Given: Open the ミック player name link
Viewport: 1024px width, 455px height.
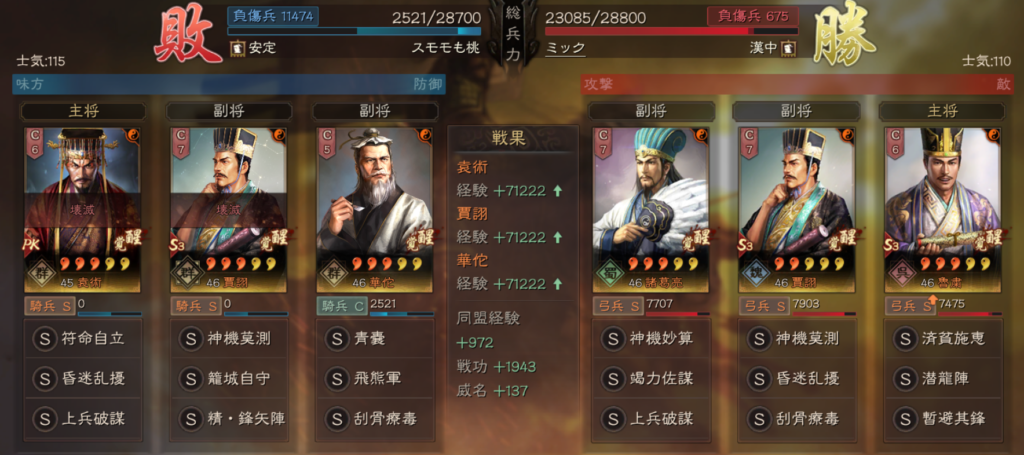Looking at the screenshot, I should click(565, 48).
